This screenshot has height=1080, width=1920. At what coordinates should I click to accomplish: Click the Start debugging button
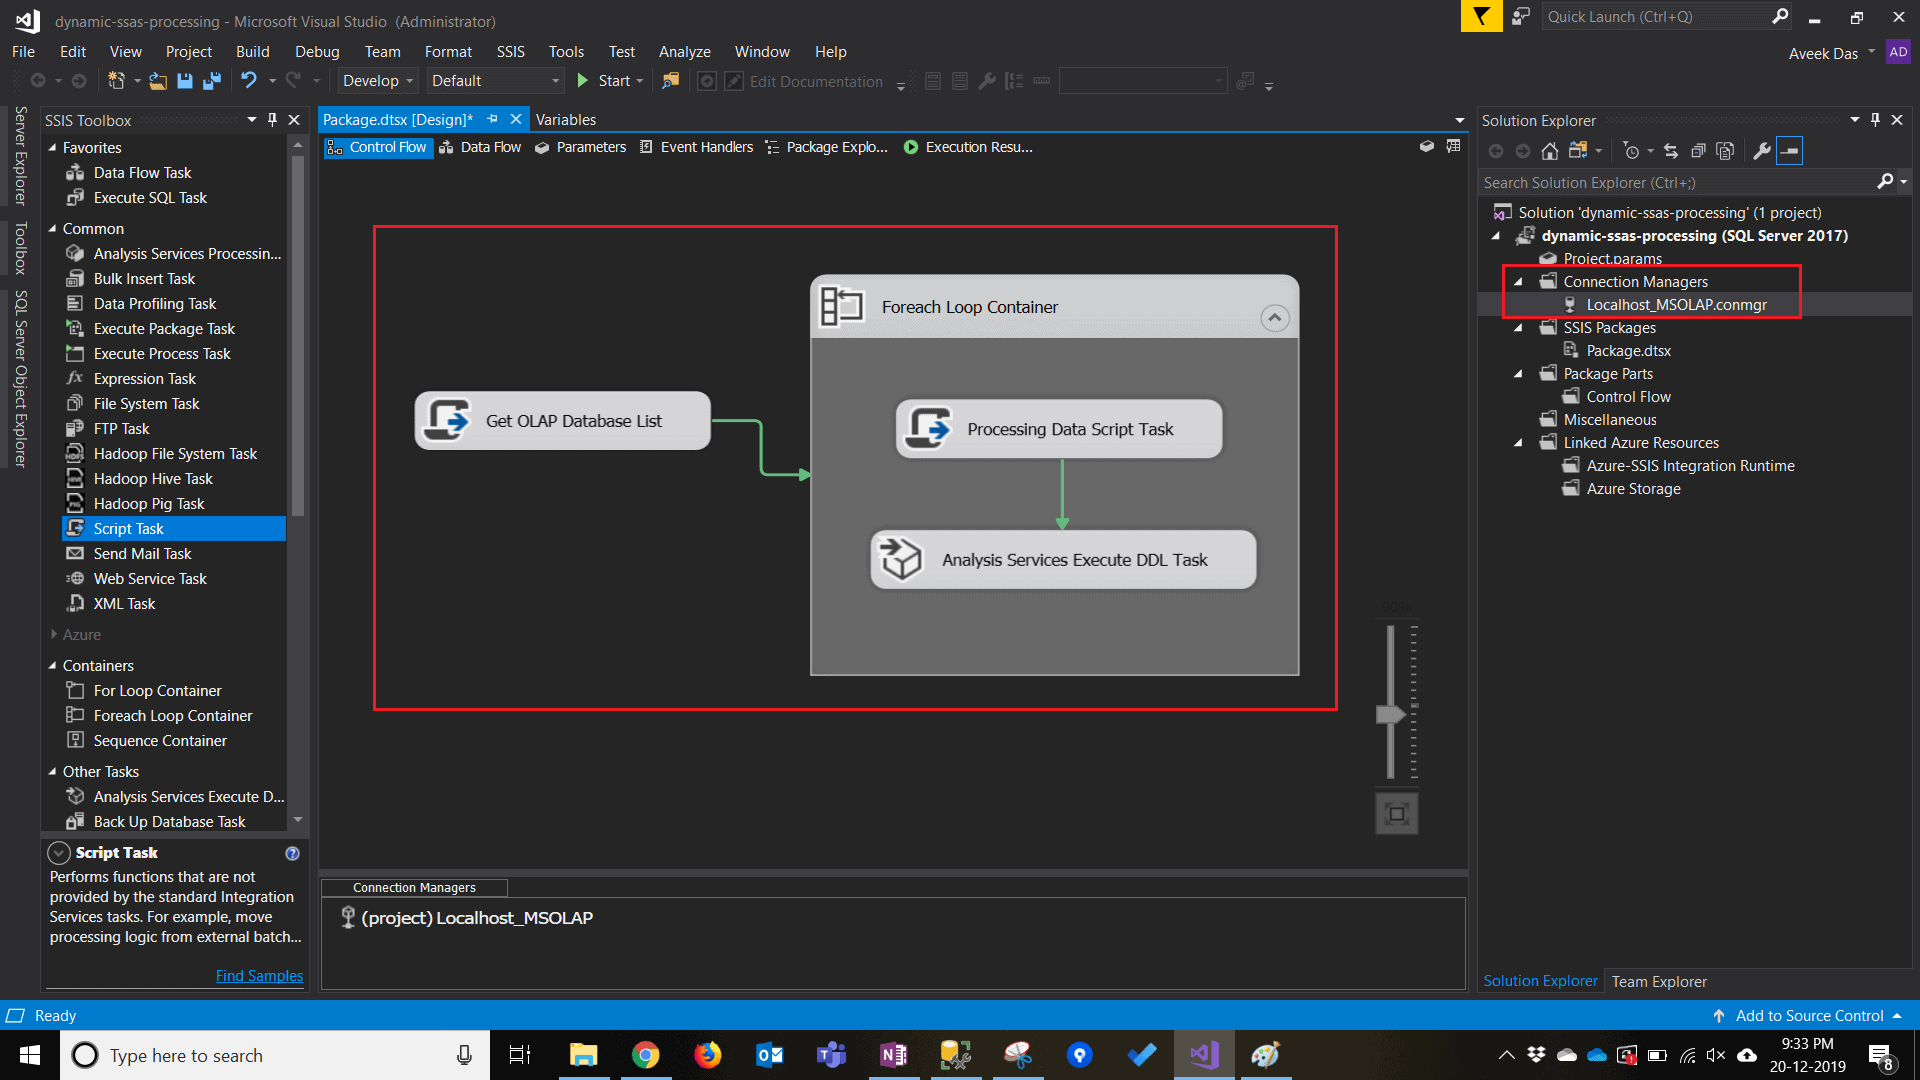point(604,81)
